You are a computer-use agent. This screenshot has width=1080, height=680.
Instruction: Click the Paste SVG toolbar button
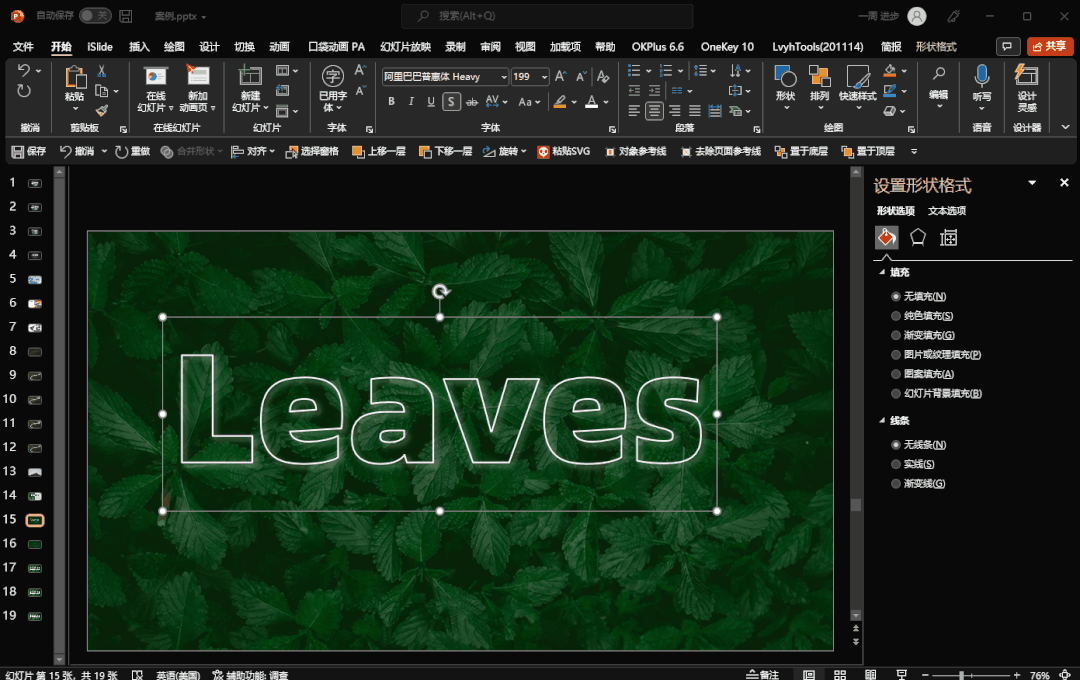click(563, 152)
